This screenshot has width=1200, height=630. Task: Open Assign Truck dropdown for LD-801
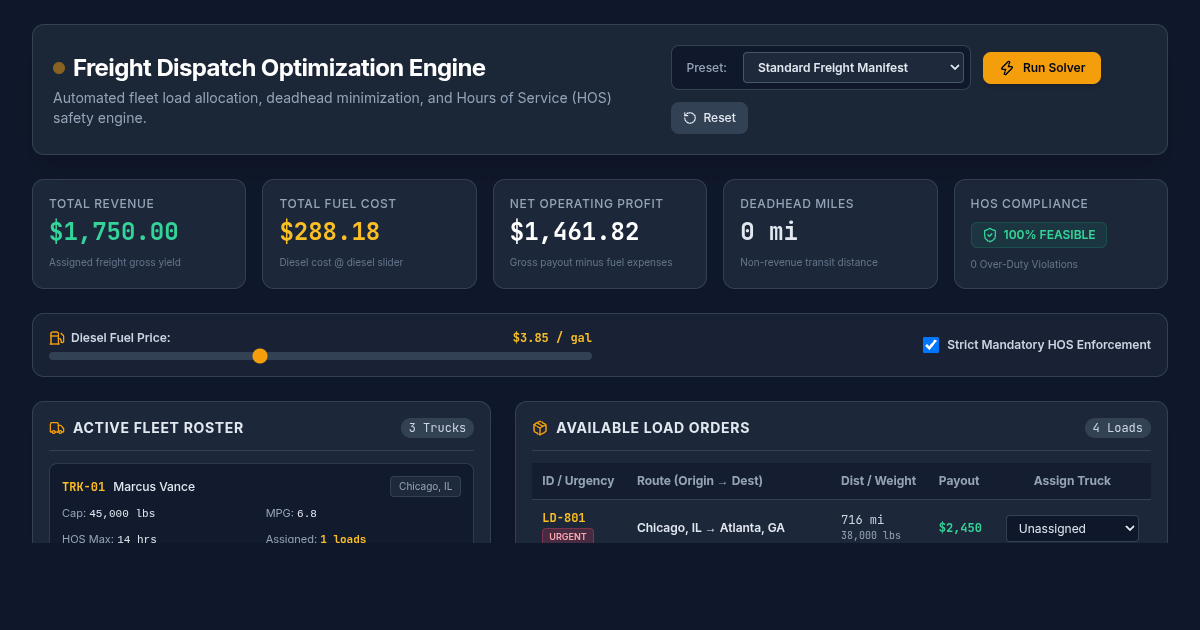pos(1072,528)
